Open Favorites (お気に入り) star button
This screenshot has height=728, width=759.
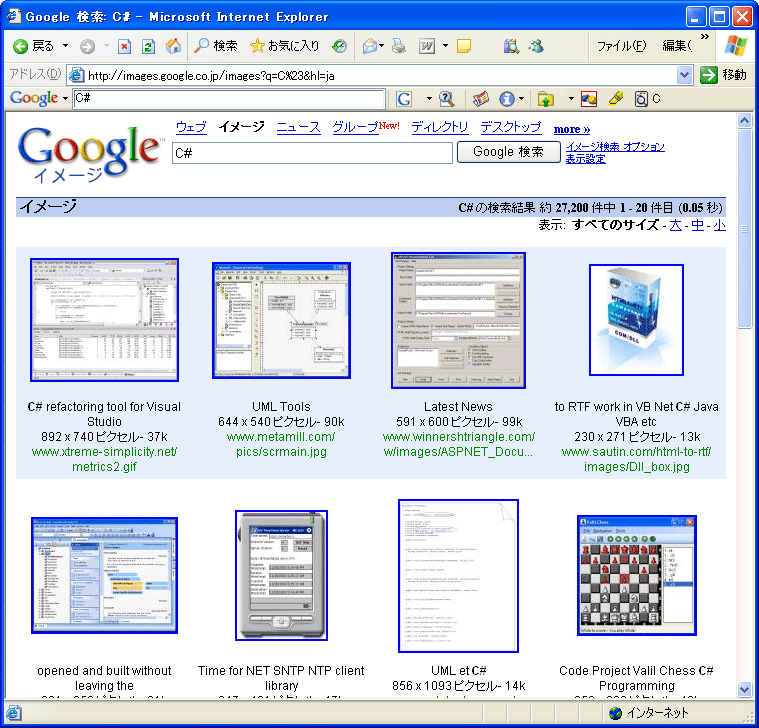pyautogui.click(x=285, y=46)
